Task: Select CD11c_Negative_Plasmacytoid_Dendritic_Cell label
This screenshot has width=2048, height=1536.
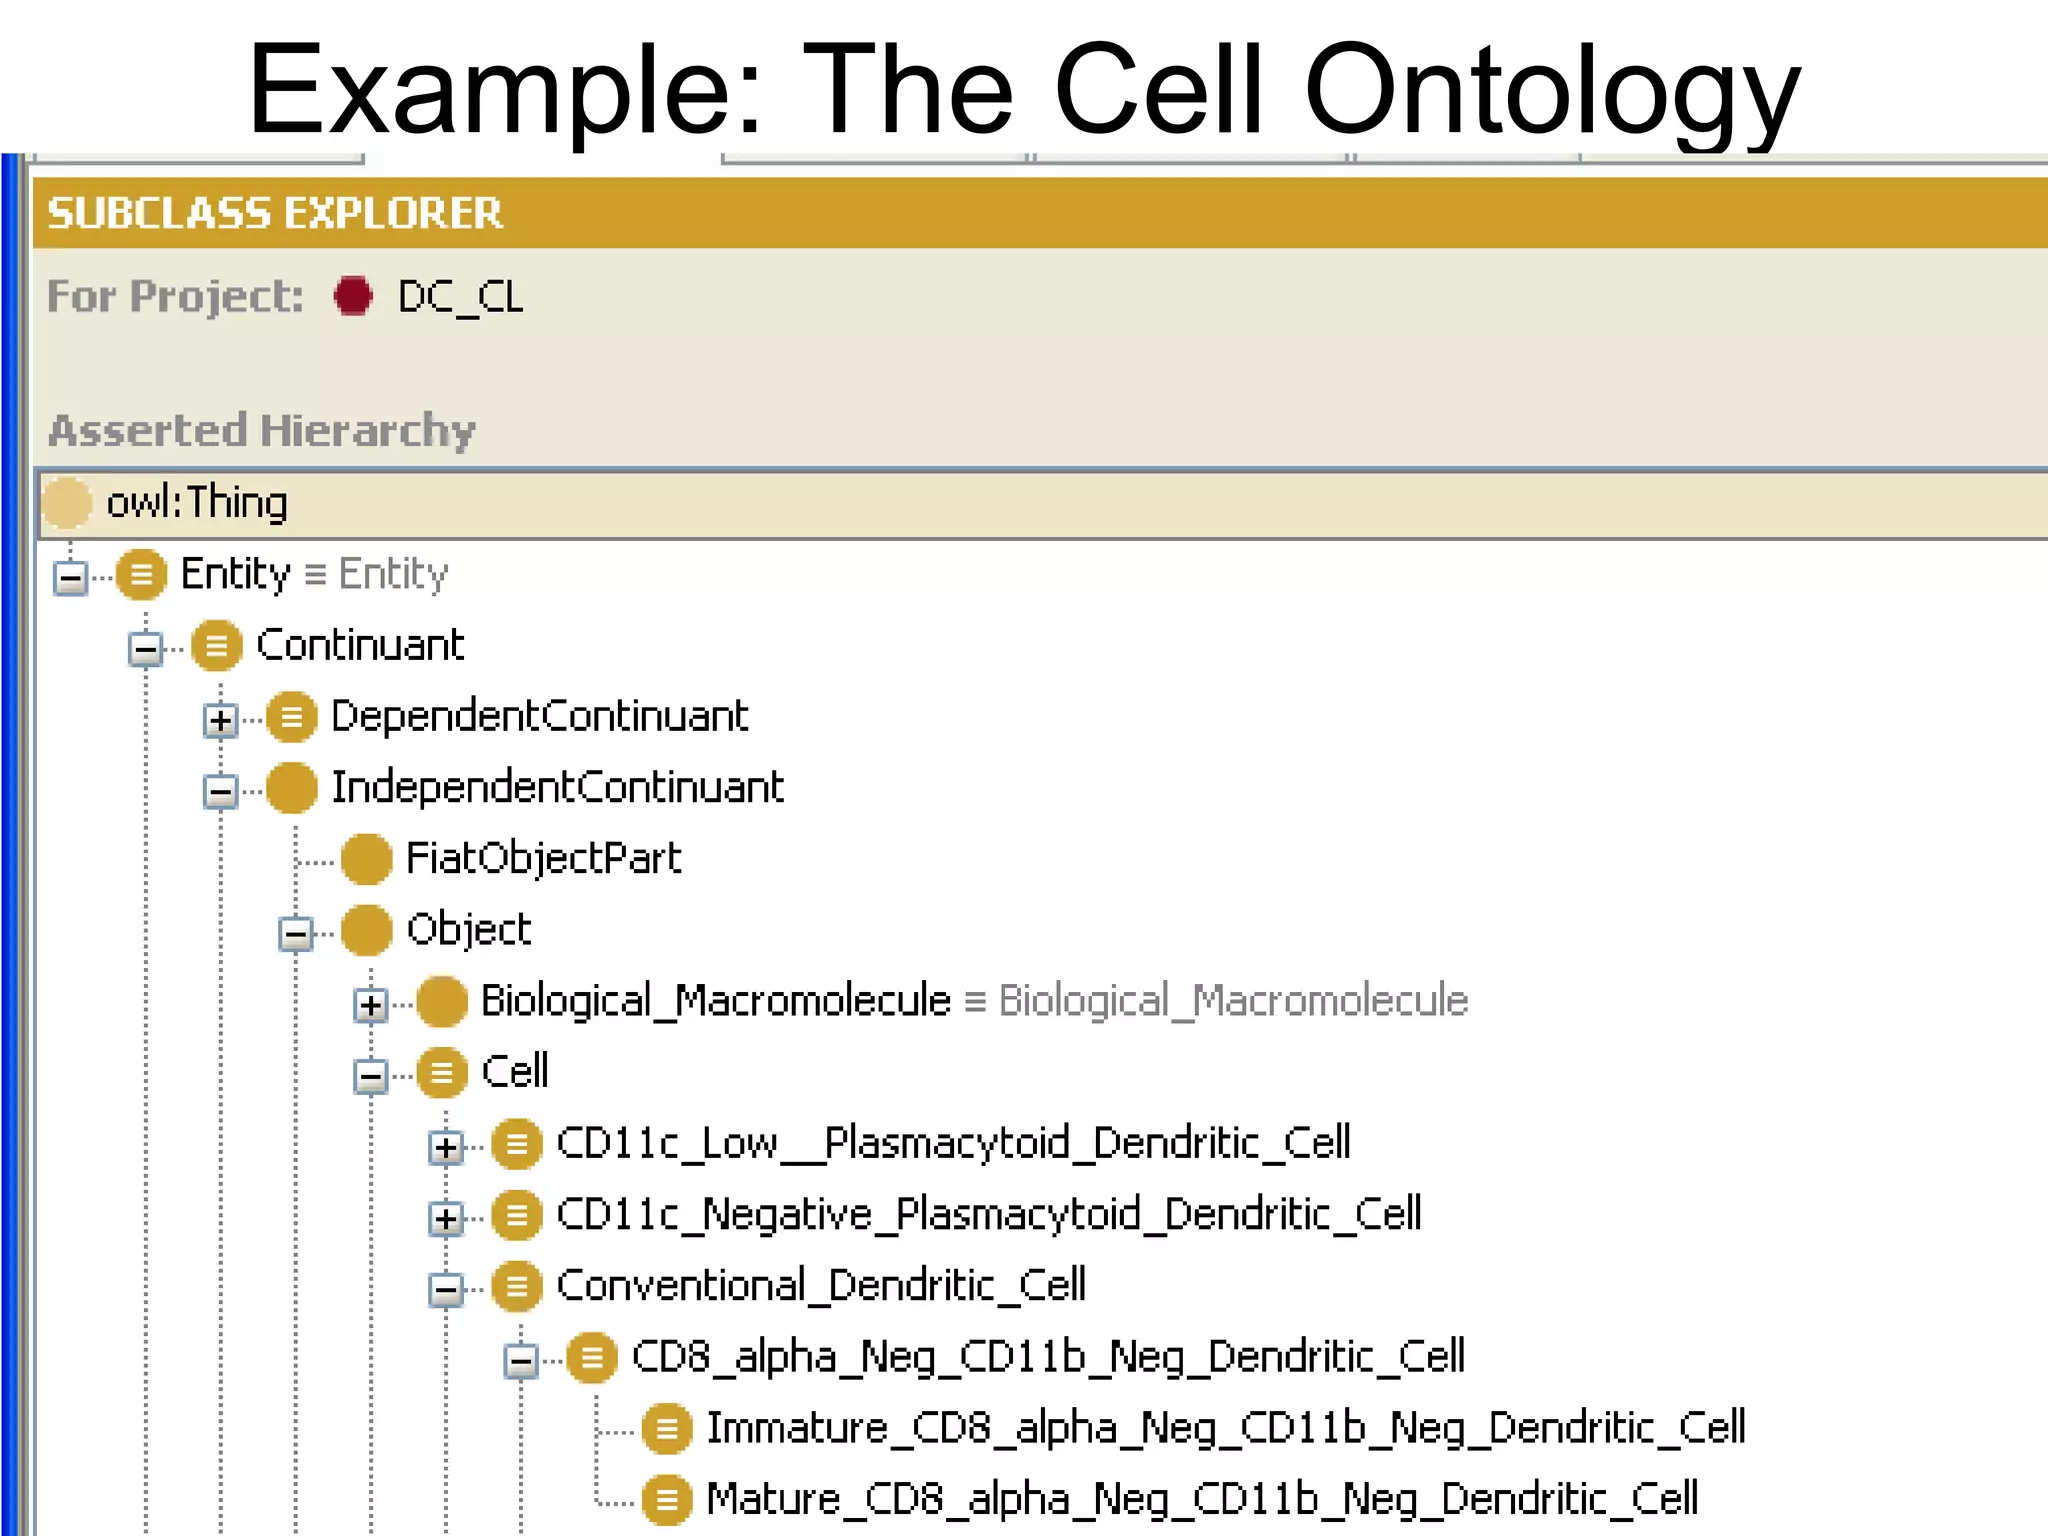Action: click(989, 1214)
